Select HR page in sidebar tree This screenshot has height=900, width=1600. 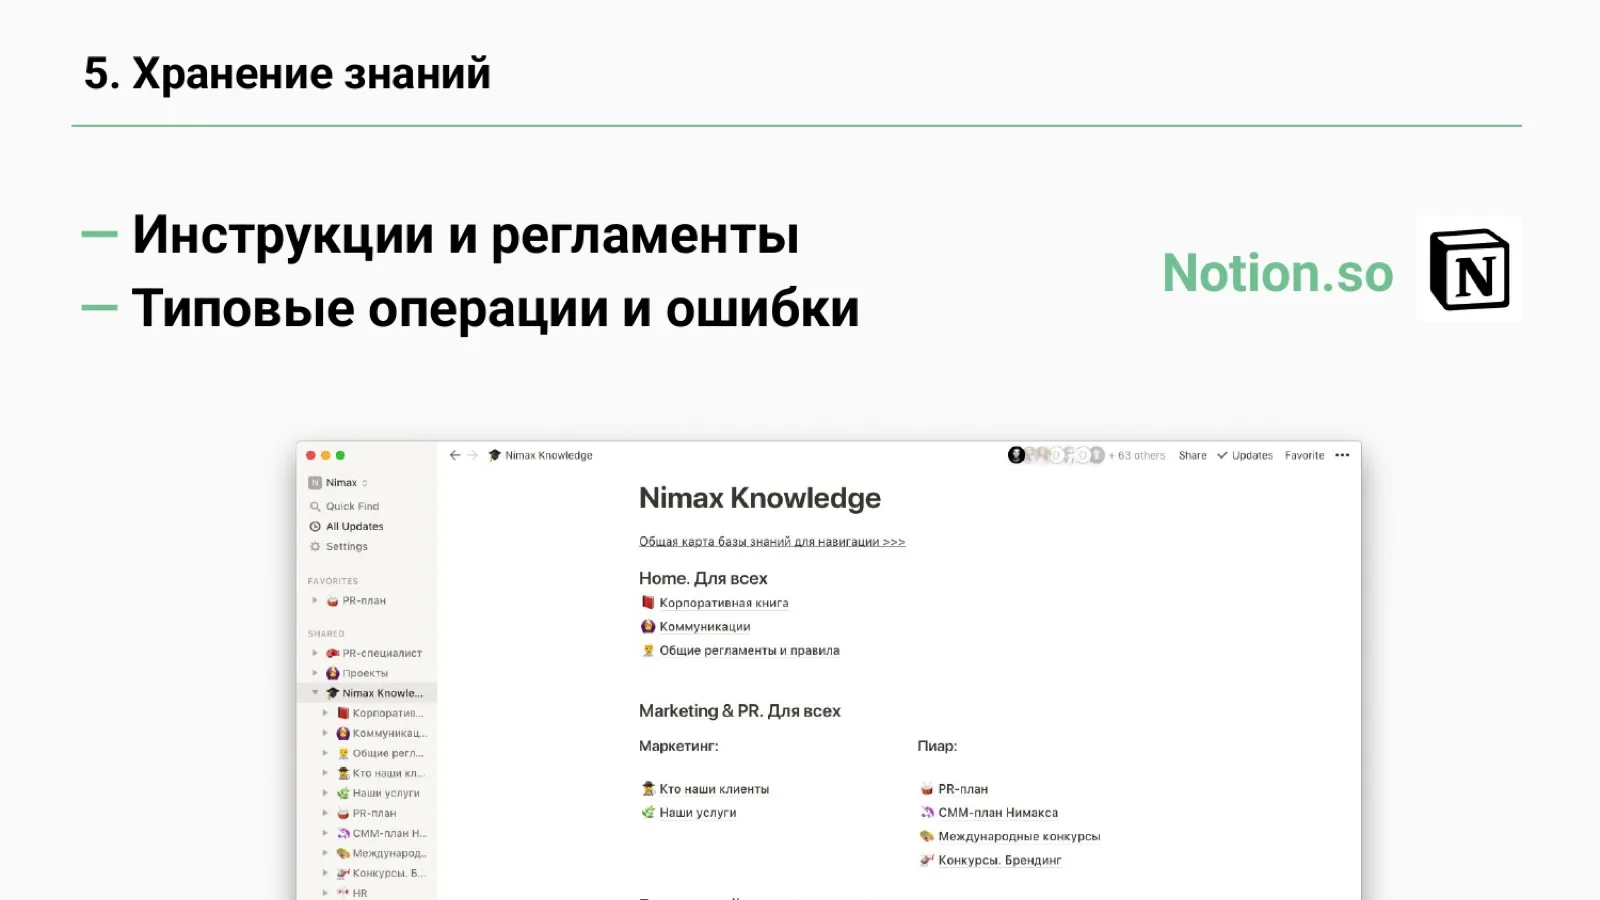360,893
